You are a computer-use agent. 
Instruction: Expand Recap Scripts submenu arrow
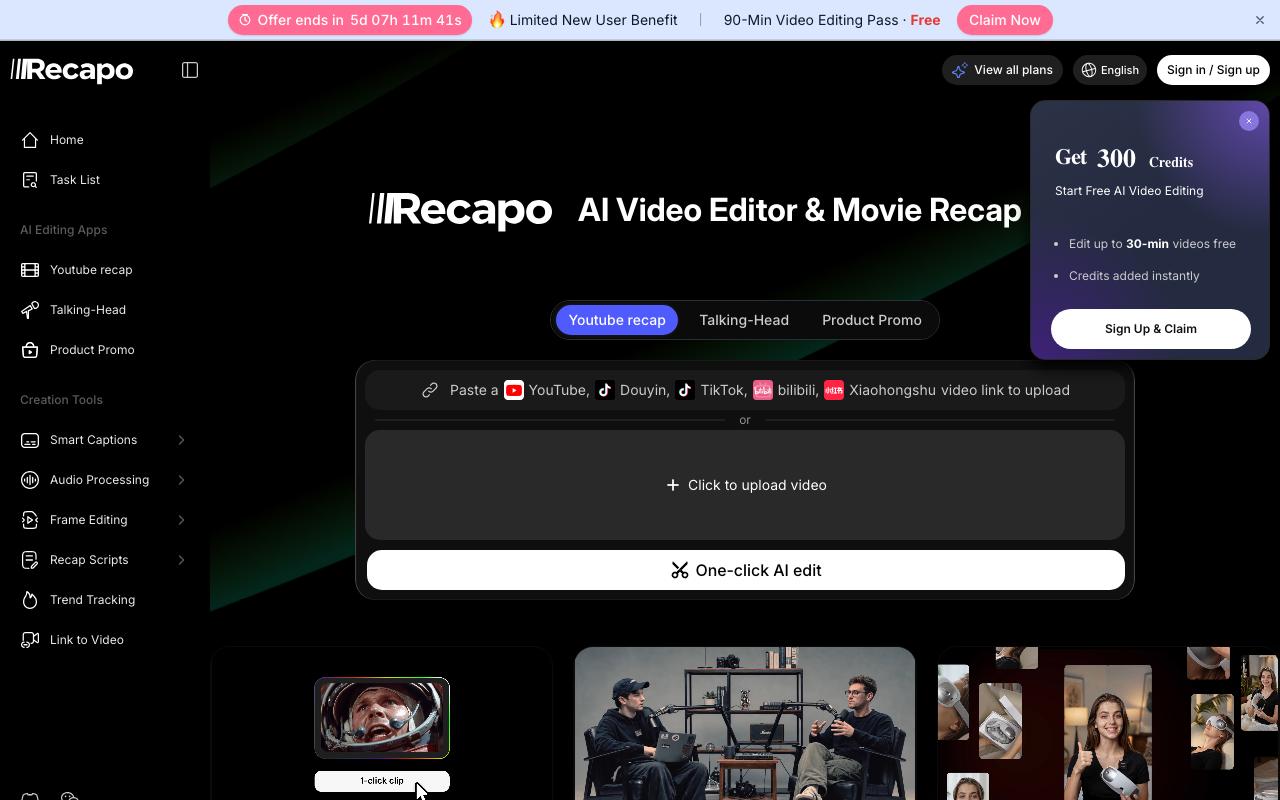tap(181, 560)
